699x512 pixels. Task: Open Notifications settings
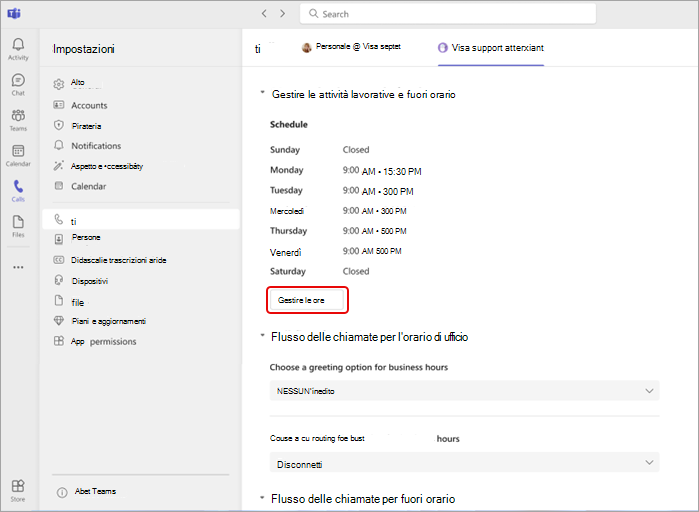click(96, 146)
